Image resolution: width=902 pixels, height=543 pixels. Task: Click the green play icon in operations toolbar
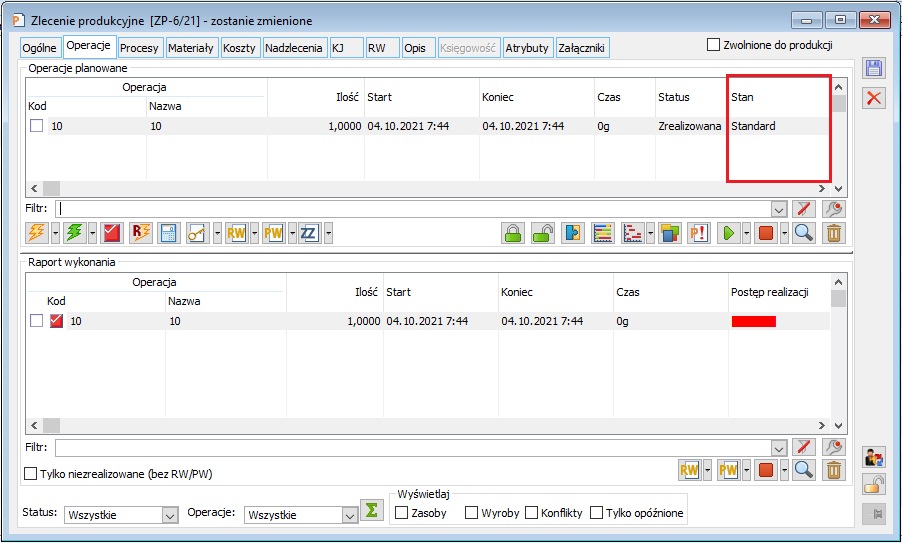click(x=729, y=233)
